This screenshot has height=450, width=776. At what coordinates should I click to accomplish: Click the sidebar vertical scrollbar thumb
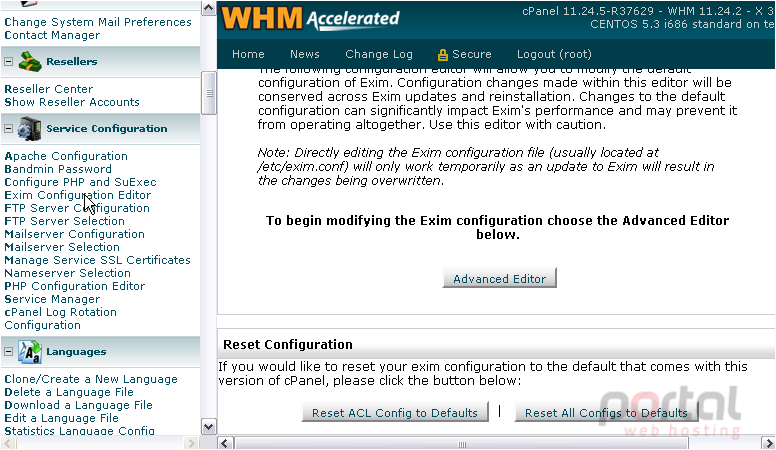coord(208,93)
